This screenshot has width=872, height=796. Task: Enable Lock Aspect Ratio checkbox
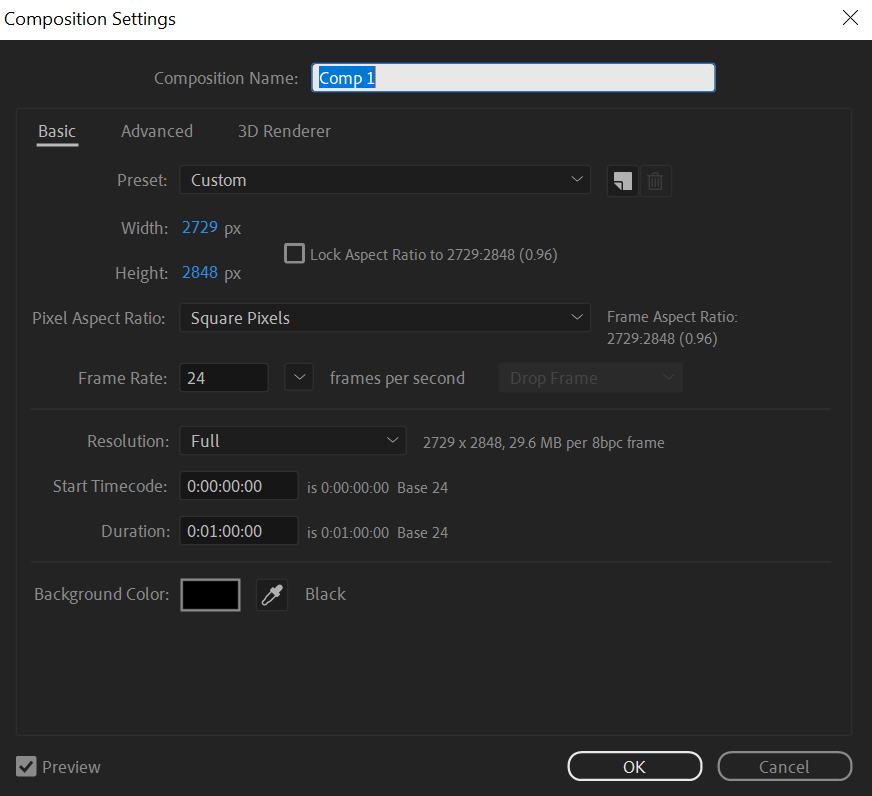(x=294, y=254)
